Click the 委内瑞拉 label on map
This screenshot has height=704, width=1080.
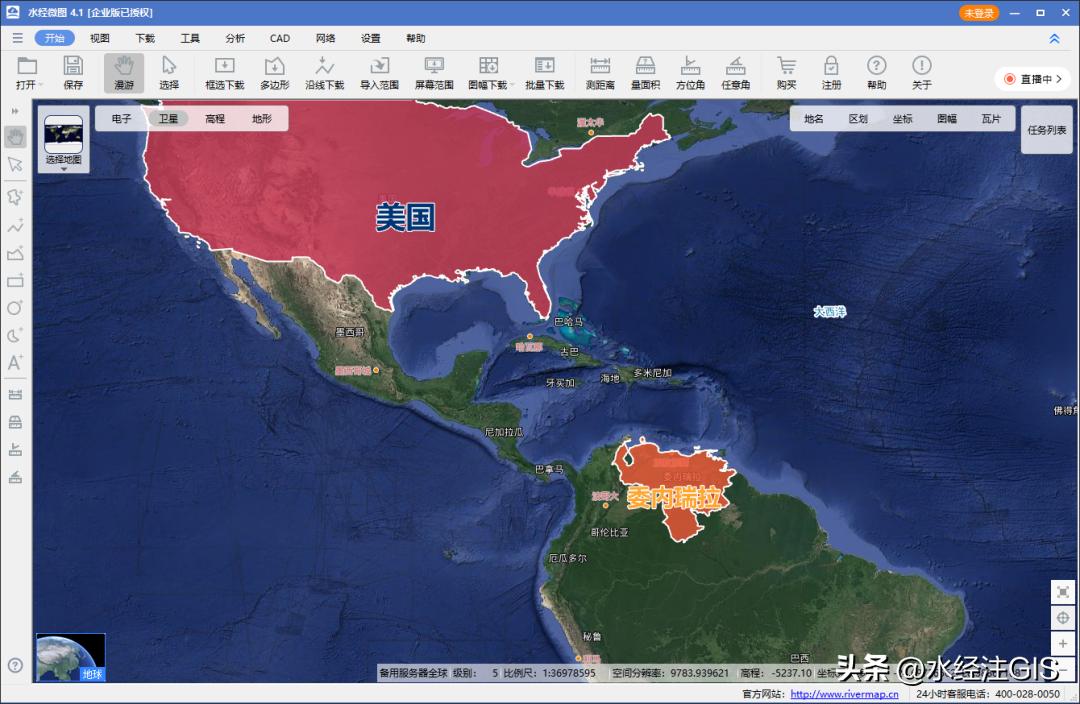[673, 497]
